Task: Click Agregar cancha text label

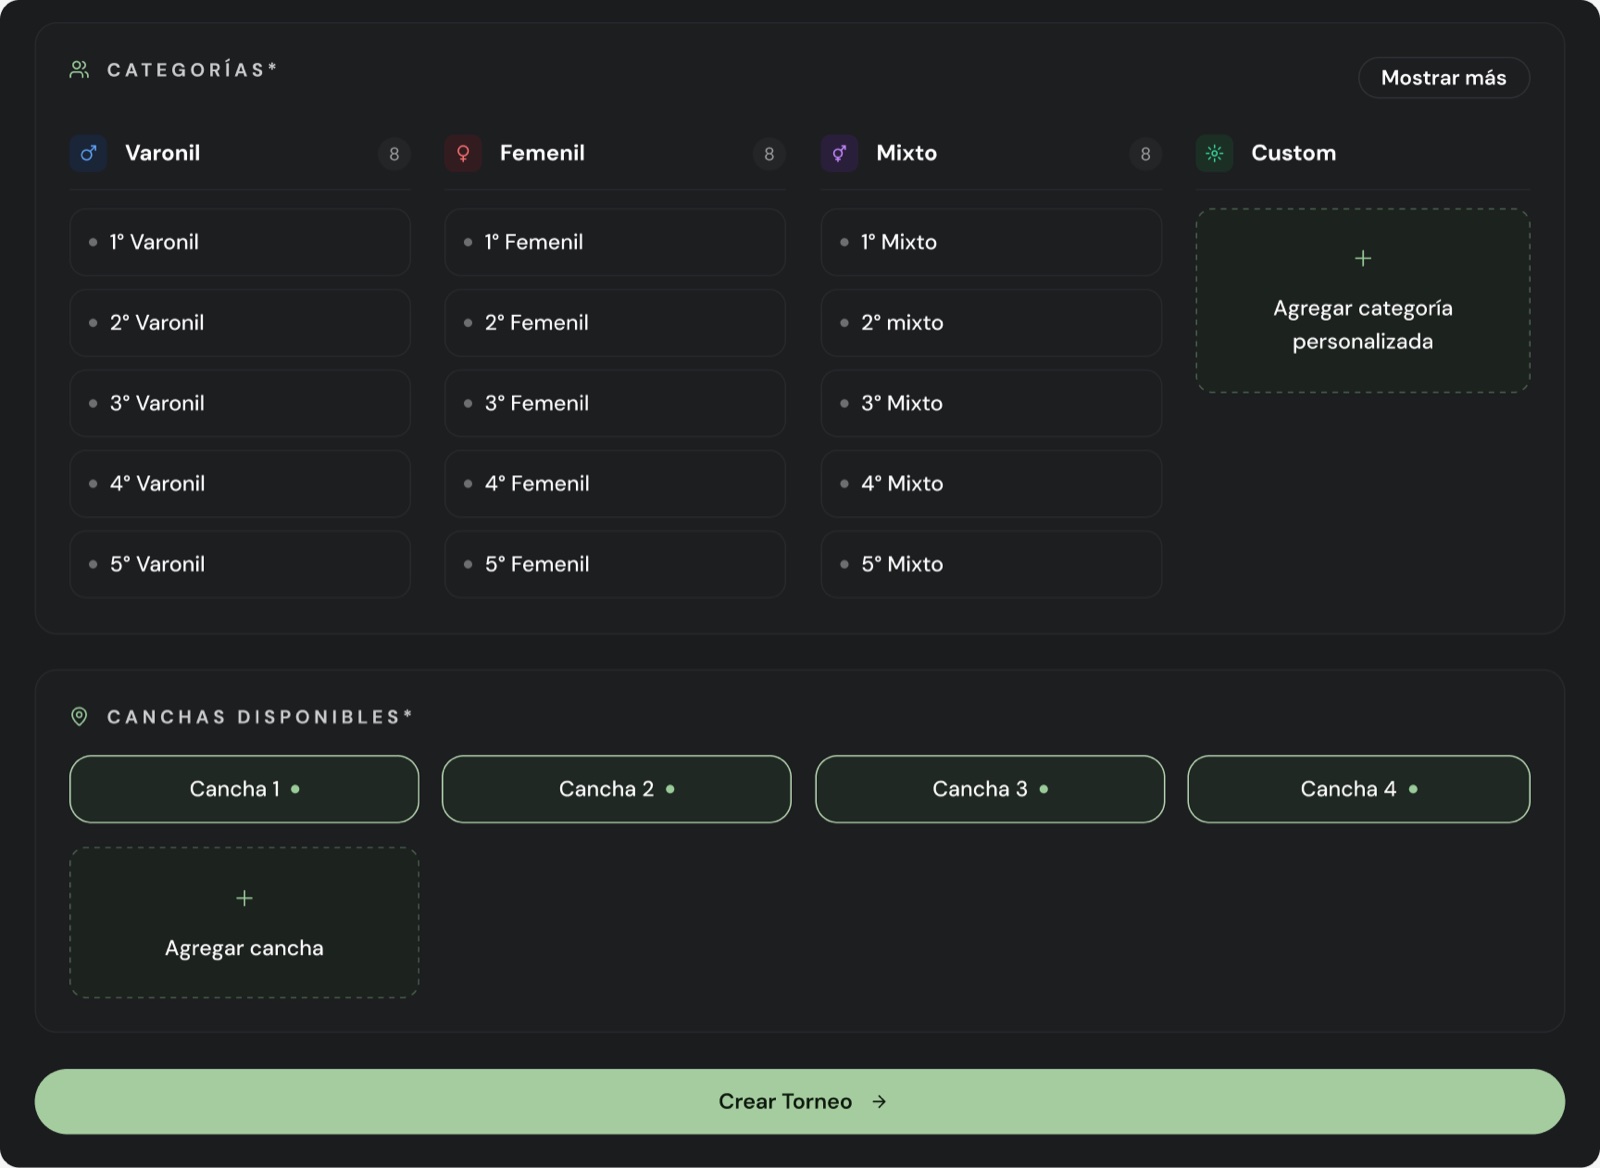Action: coord(244,948)
